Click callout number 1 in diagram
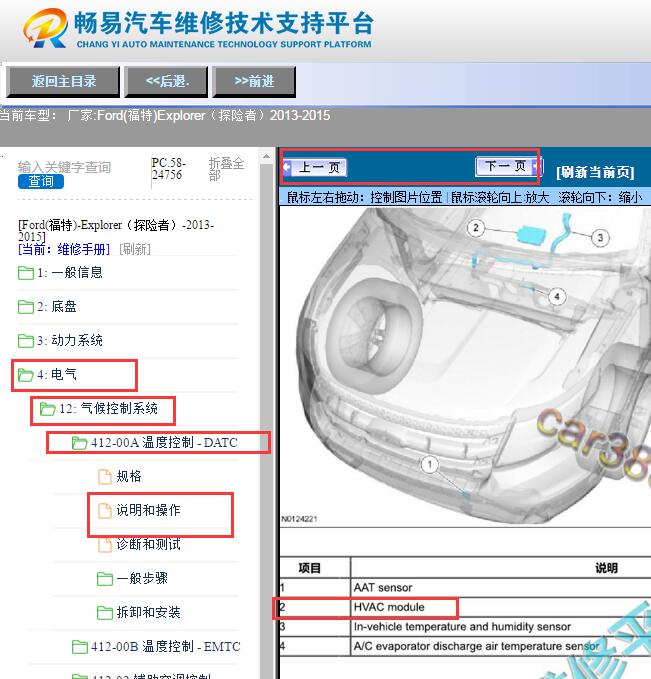The image size is (651, 679). pyautogui.click(x=430, y=465)
